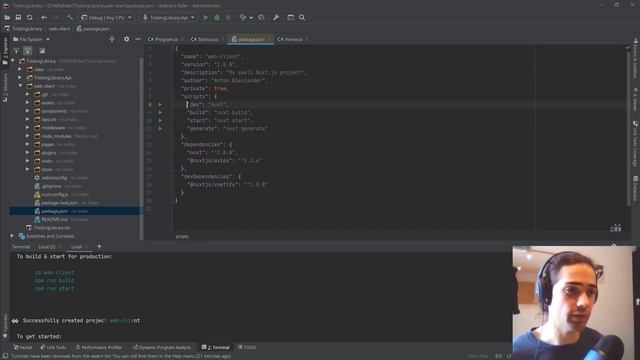This screenshot has height=360, width=640.
Task: Click the Save All toolbar icon
Action: click(x=18, y=18)
